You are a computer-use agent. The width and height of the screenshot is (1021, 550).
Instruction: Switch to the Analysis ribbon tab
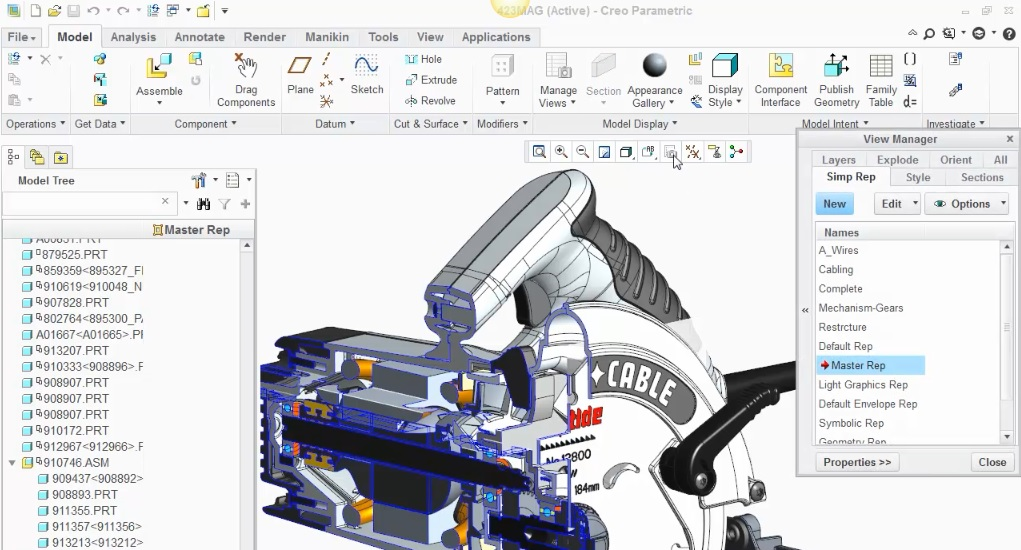133,37
